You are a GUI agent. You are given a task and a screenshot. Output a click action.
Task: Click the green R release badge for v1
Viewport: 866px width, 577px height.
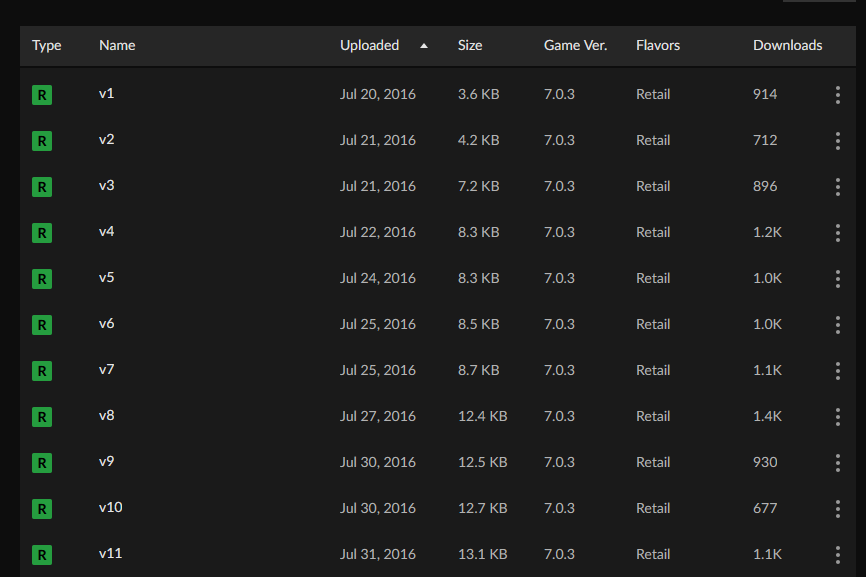42,95
